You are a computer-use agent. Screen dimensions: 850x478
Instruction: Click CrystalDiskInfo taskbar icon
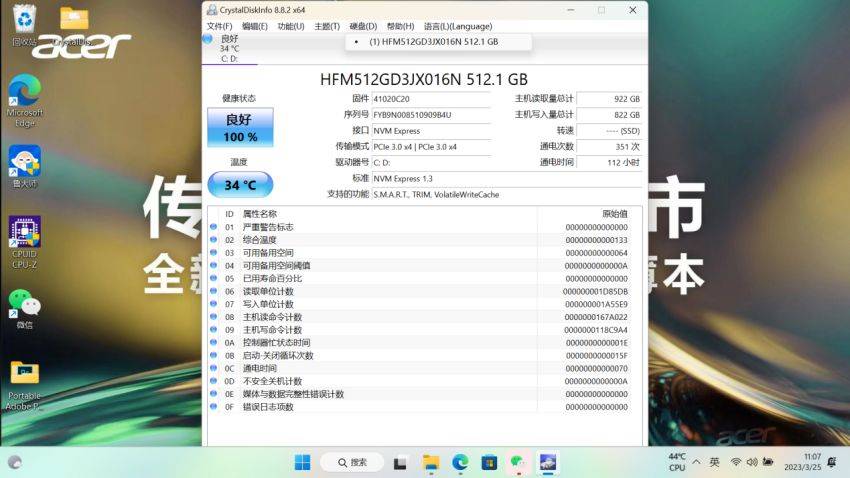[x=548, y=462]
